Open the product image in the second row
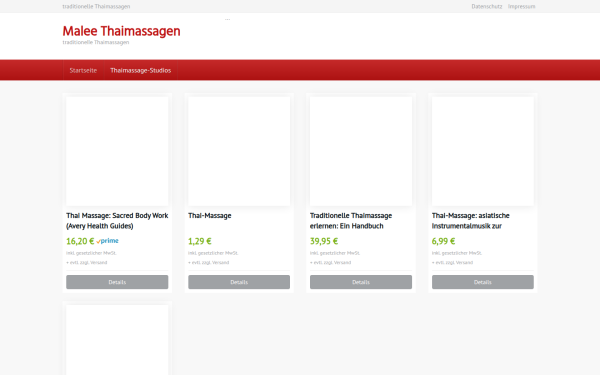 [117, 340]
